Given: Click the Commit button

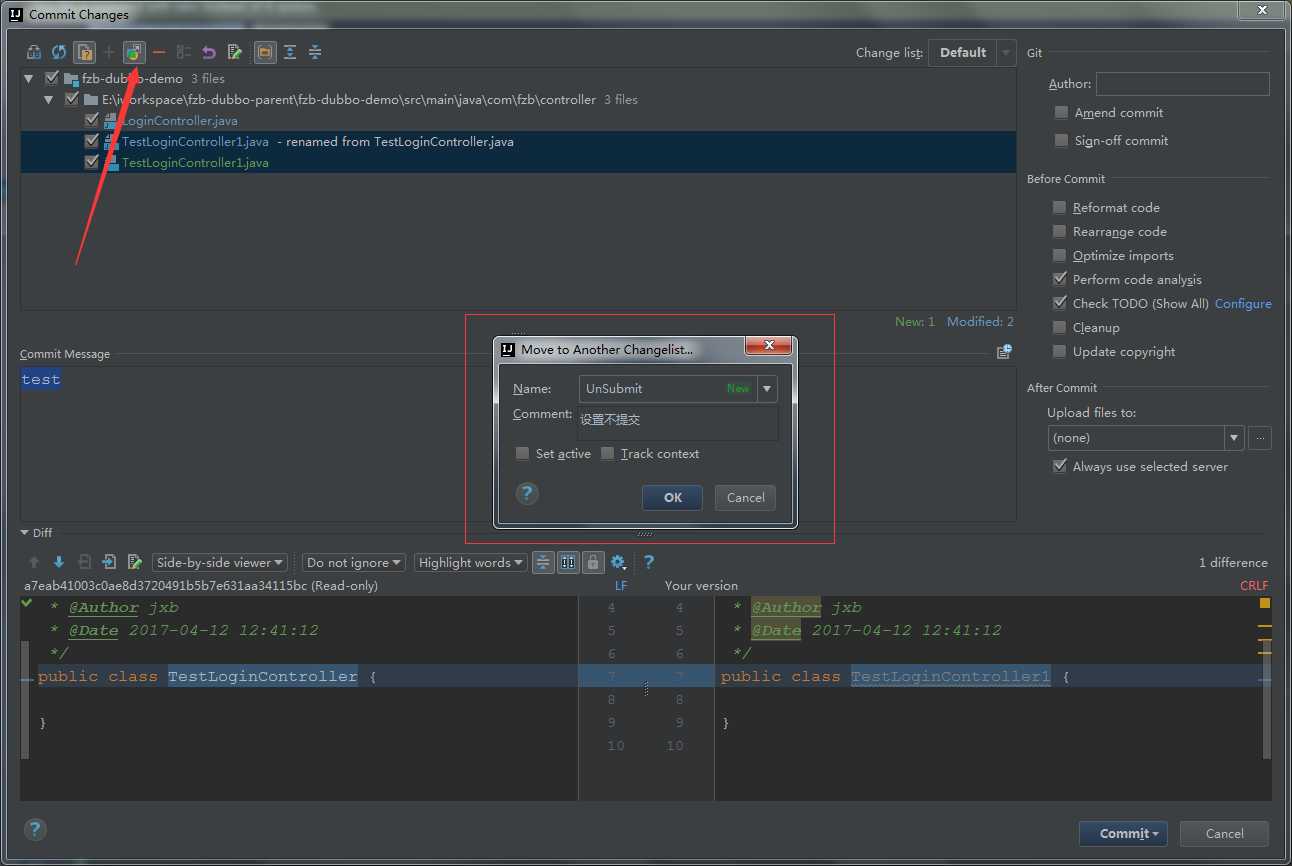Looking at the screenshot, I should [x=1123, y=833].
